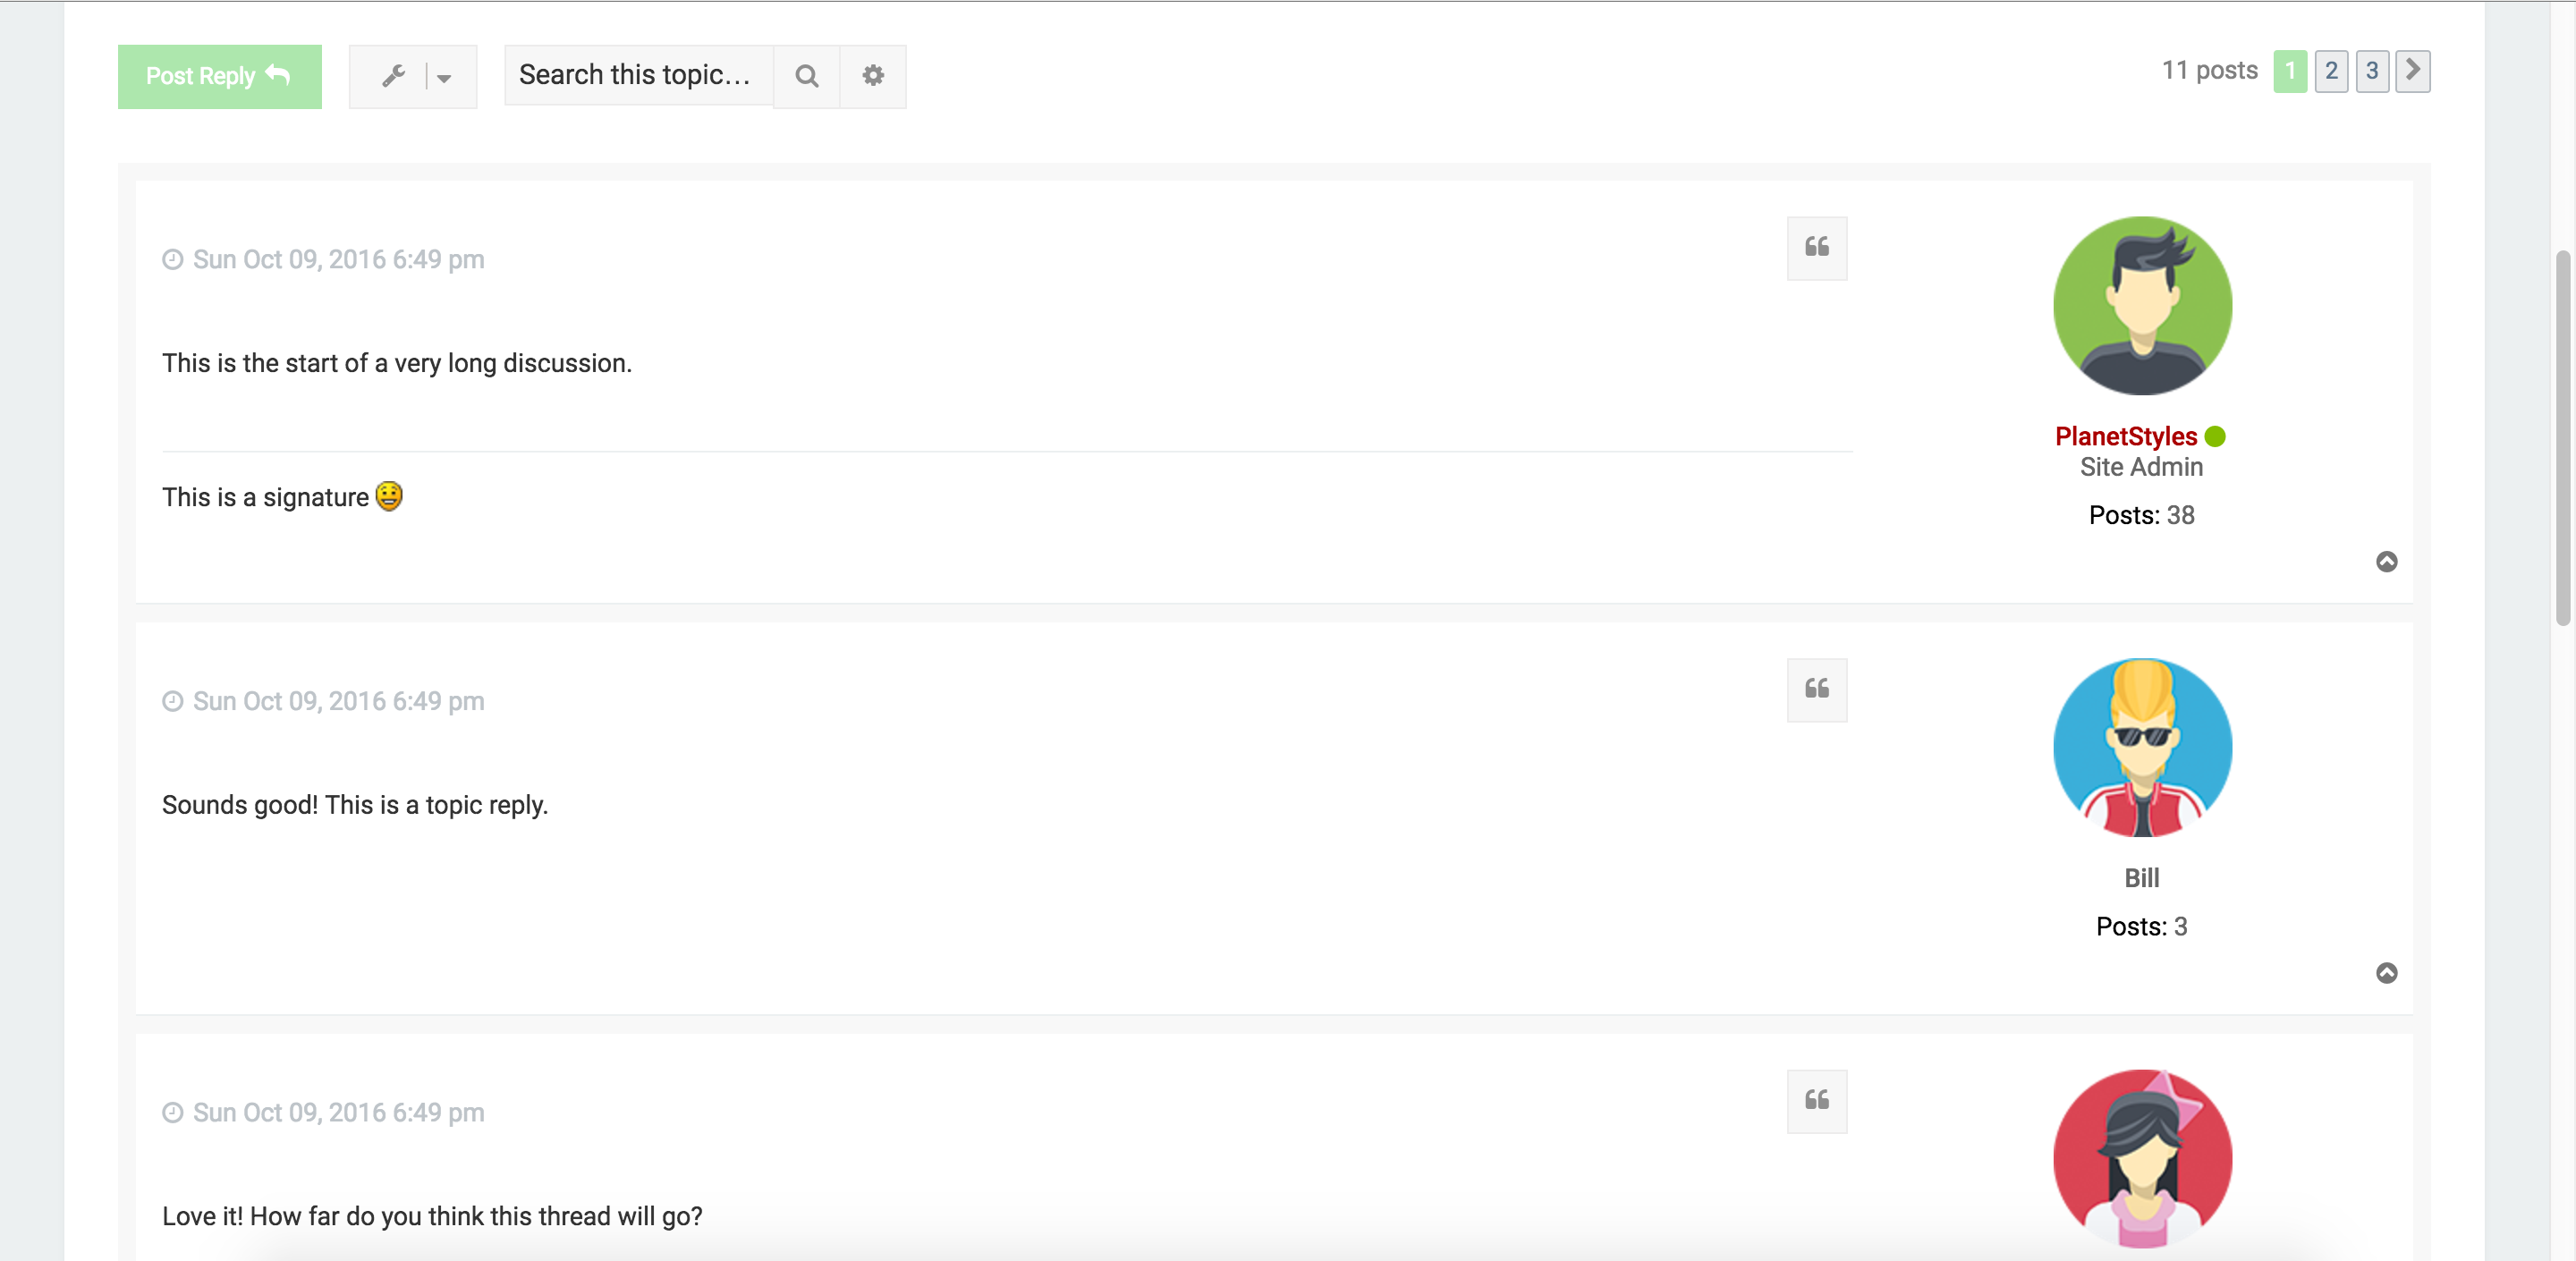Click the page vertical scrollbar

(x=2563, y=438)
